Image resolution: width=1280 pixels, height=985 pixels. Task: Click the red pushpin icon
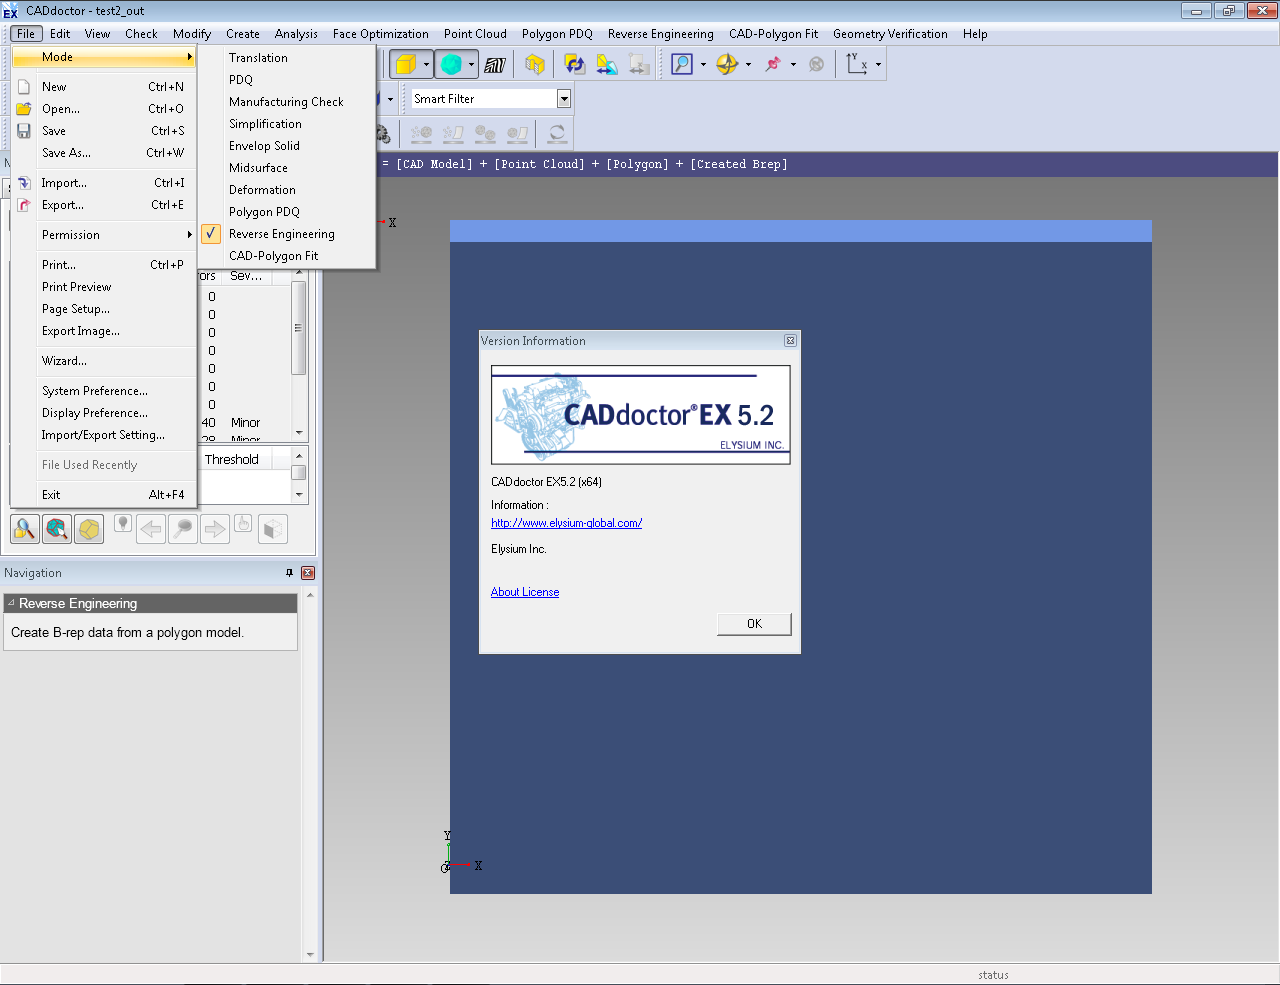pos(773,65)
